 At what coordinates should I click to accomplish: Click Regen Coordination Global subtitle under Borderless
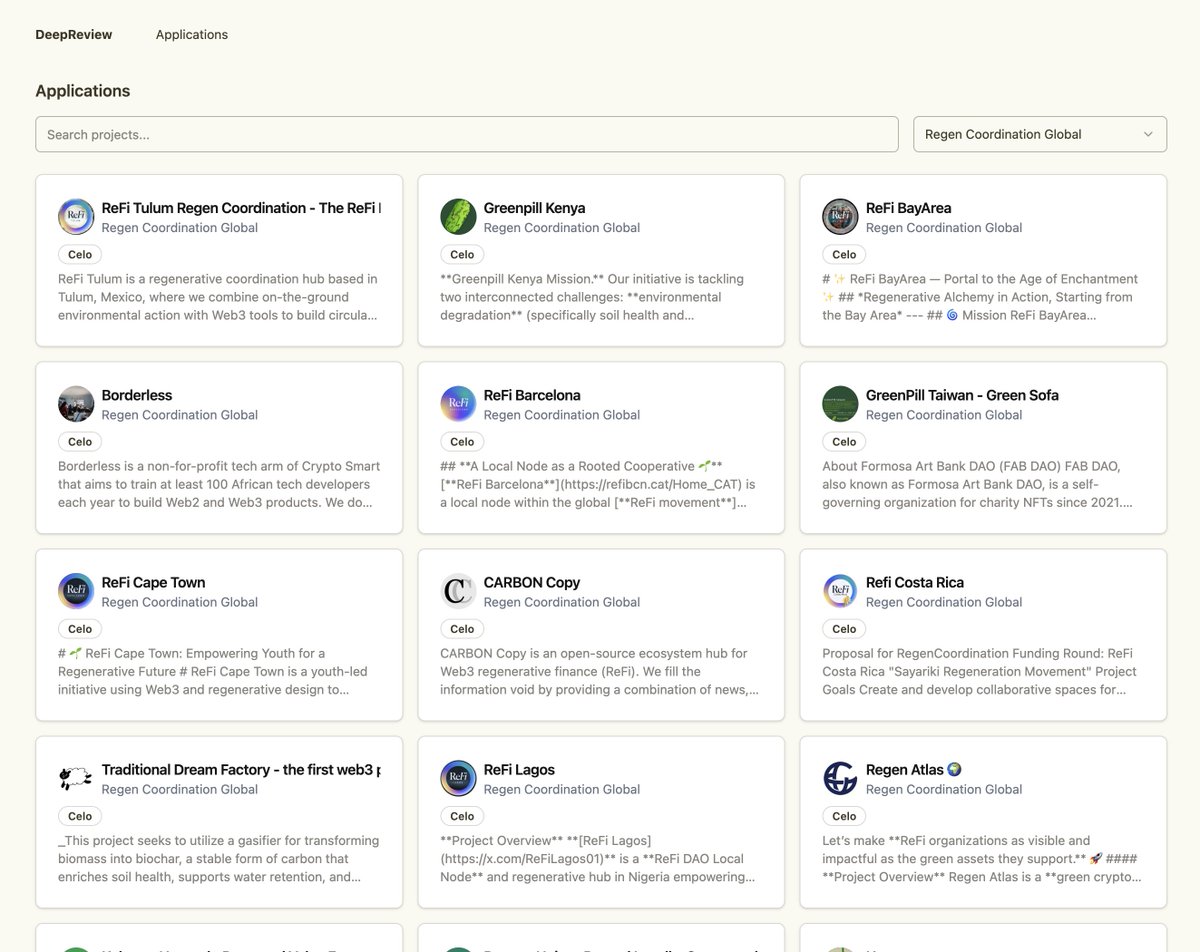pyautogui.click(x=180, y=415)
